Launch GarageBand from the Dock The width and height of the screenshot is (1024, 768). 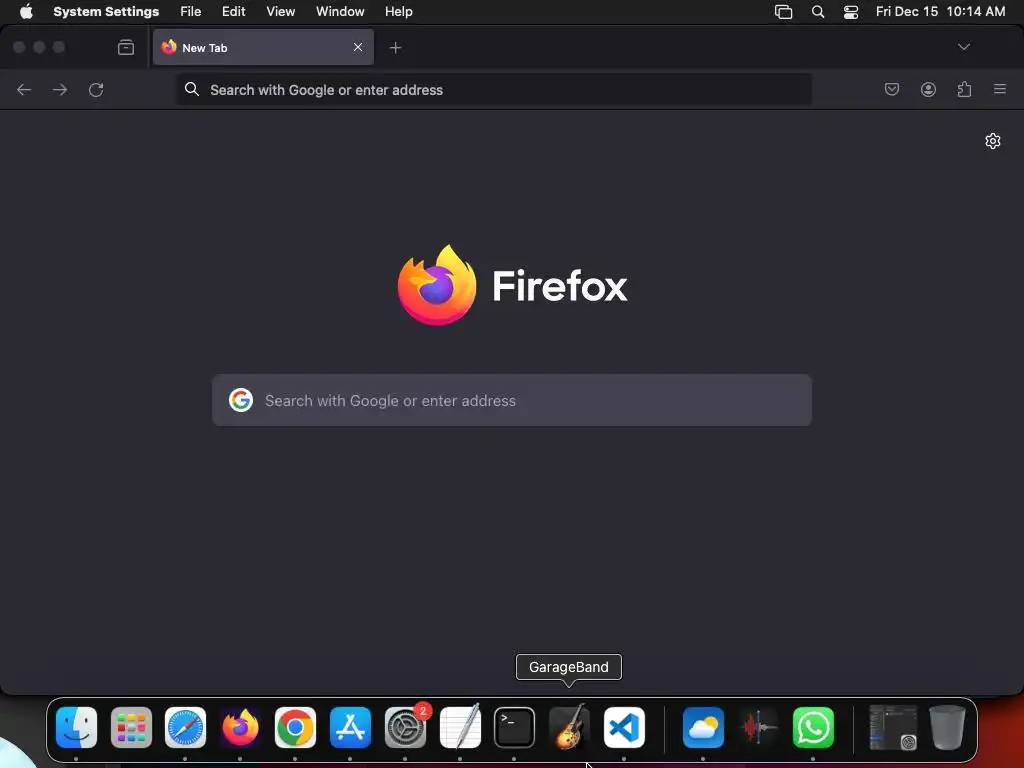(x=569, y=726)
